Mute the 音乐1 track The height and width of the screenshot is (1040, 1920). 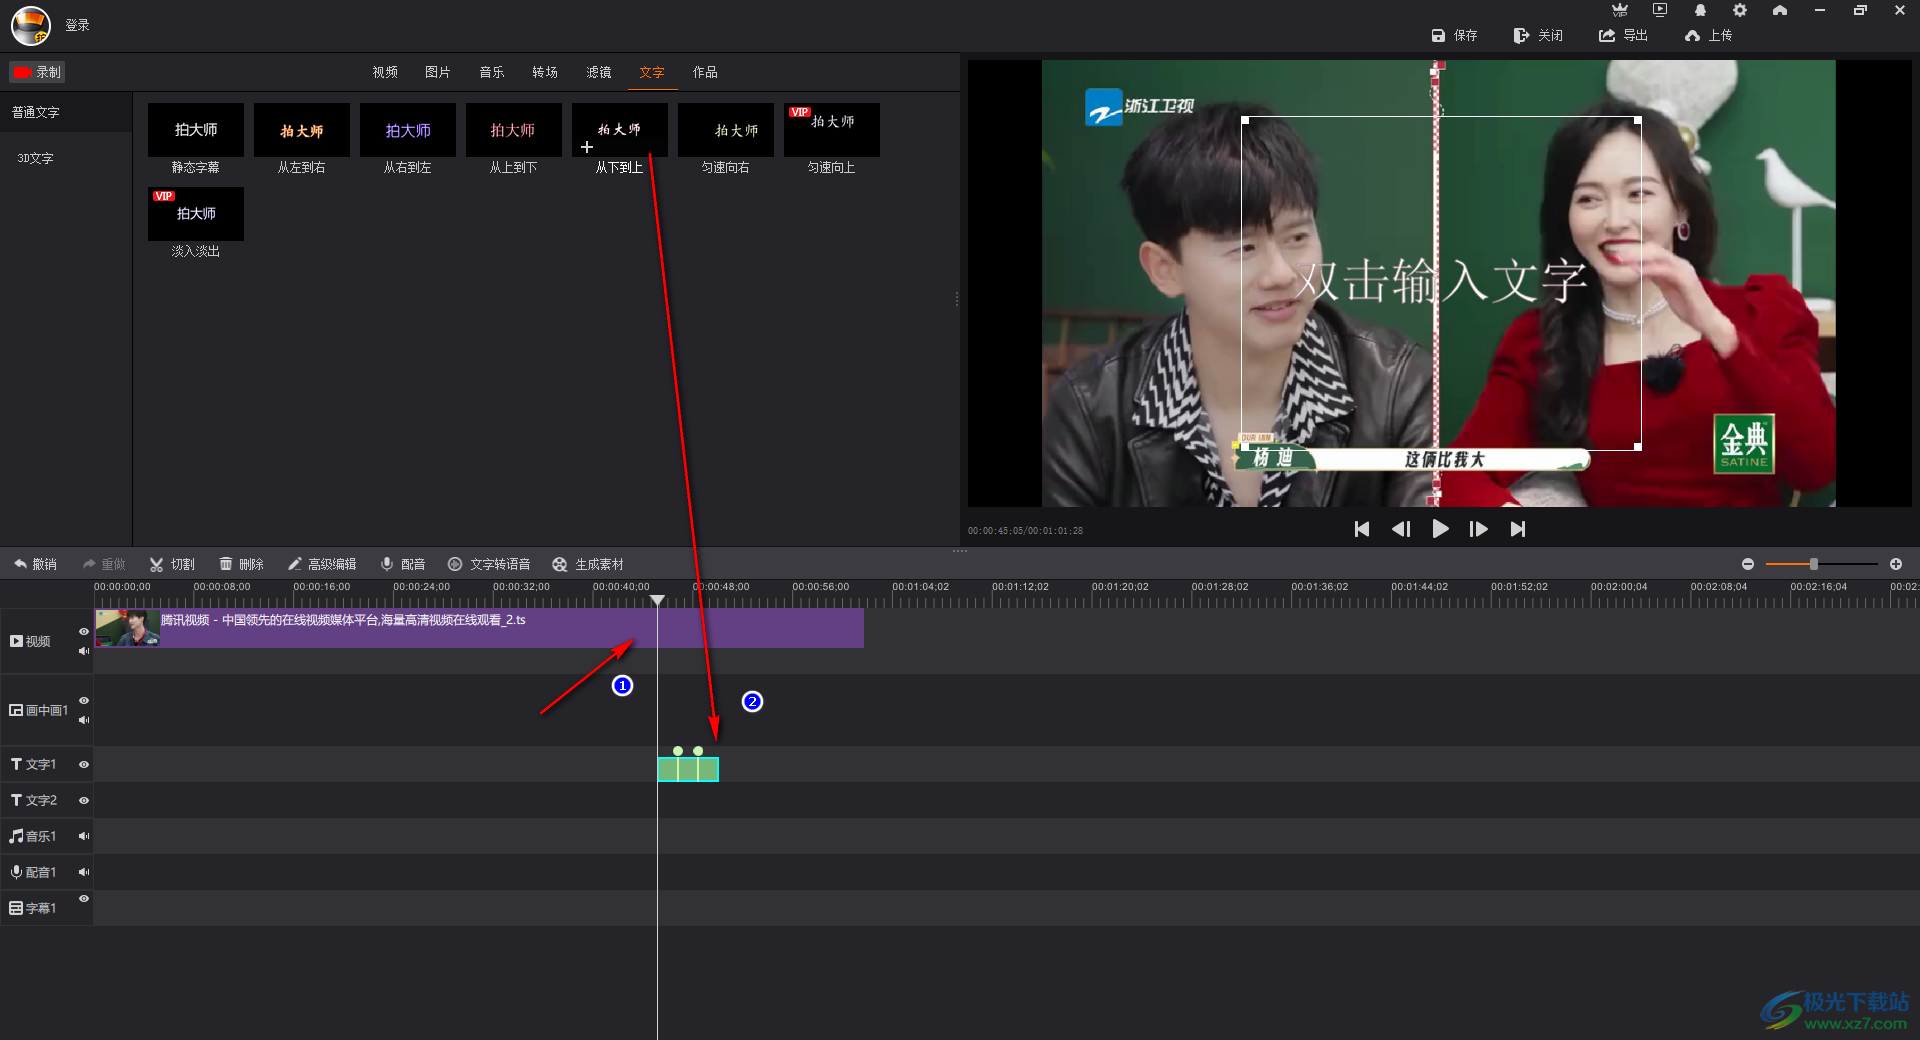[84, 836]
